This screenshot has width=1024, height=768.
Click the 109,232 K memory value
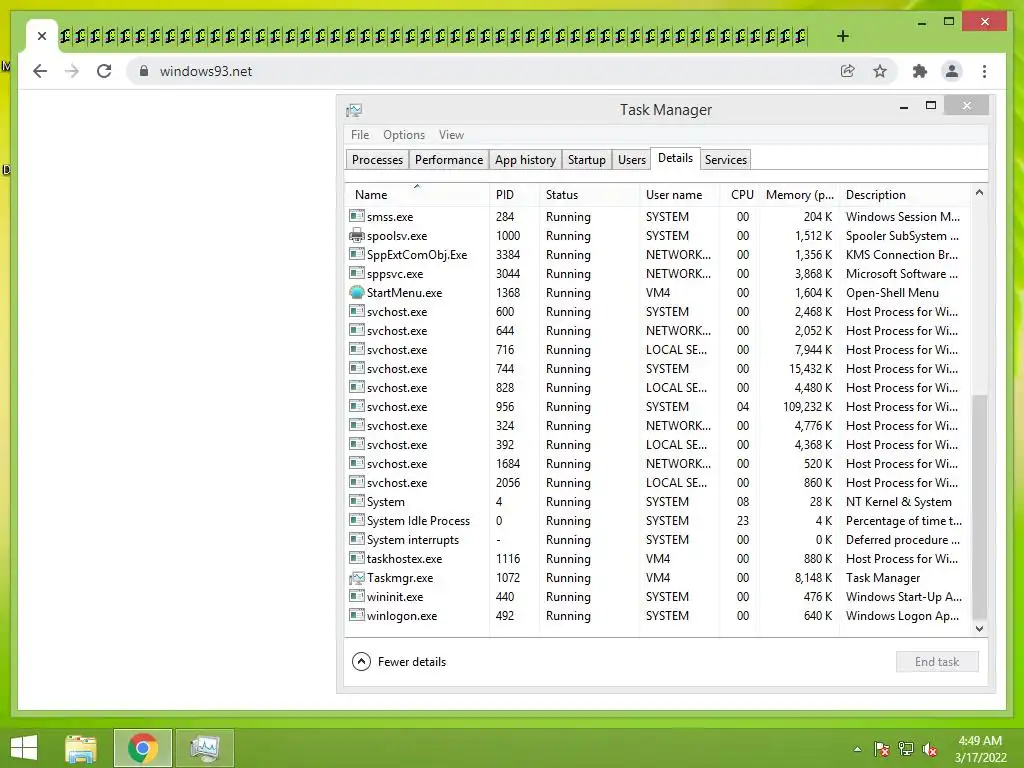[807, 406]
